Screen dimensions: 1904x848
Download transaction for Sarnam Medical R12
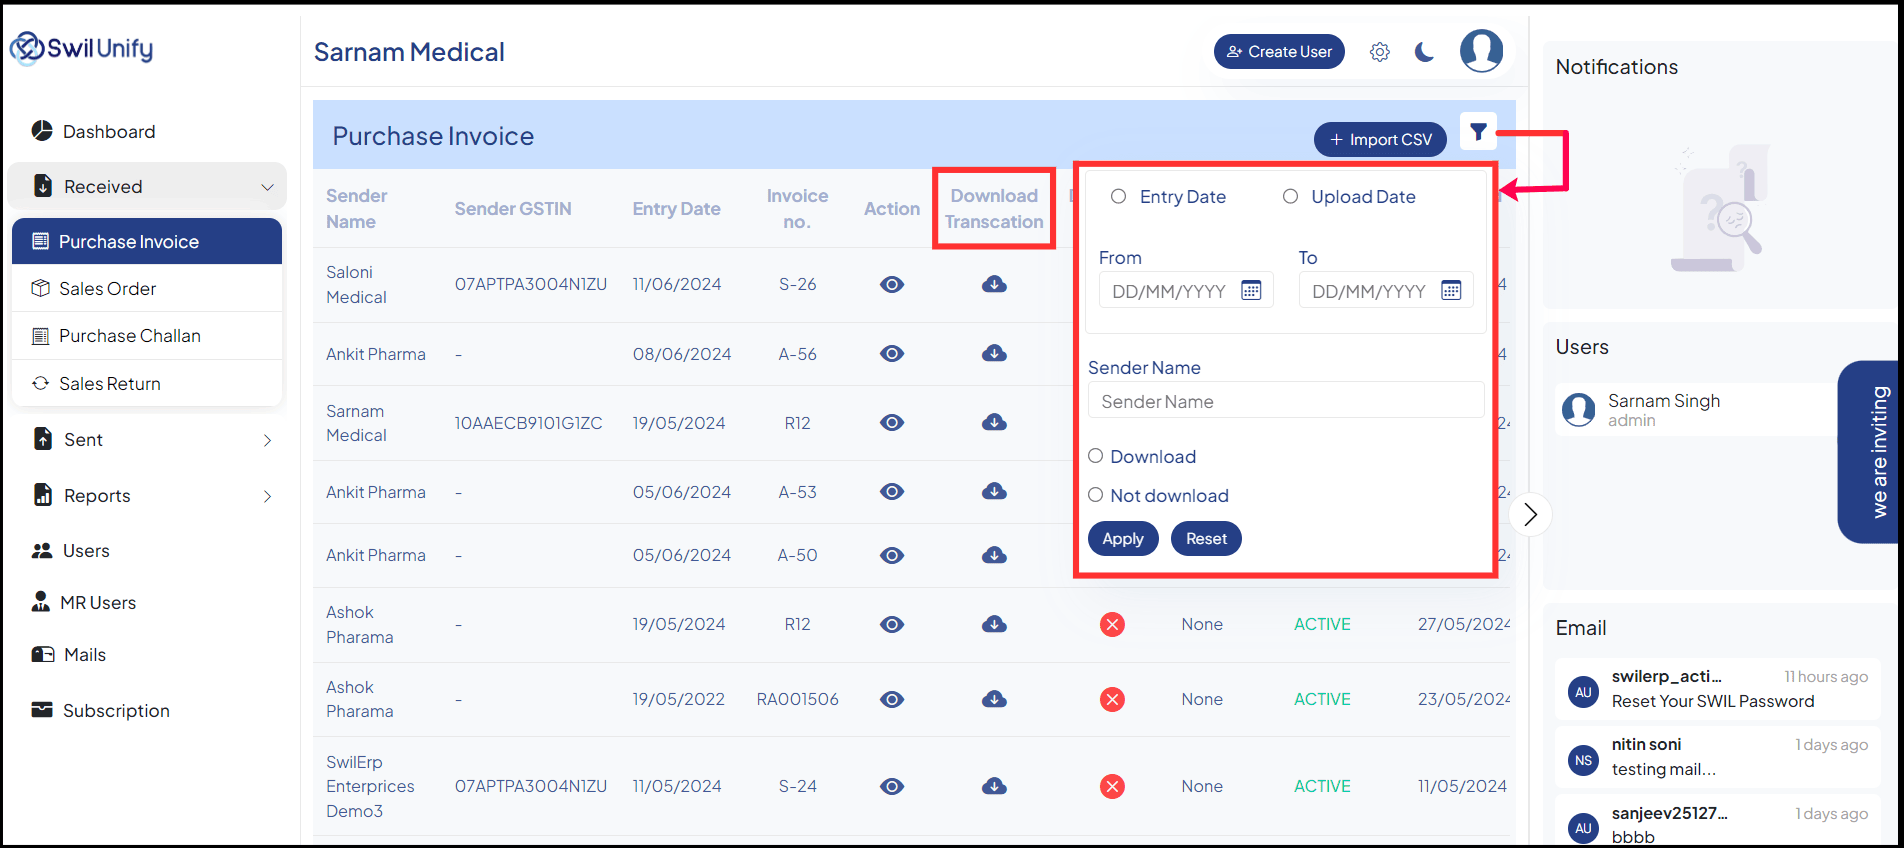coord(994,422)
